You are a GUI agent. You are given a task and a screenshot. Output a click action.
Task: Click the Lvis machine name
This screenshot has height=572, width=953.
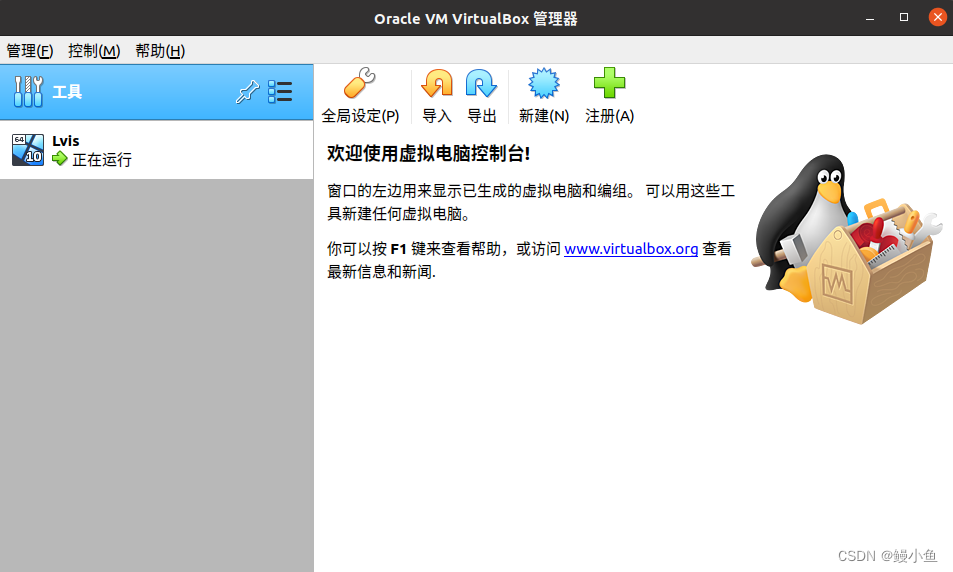(x=66, y=140)
